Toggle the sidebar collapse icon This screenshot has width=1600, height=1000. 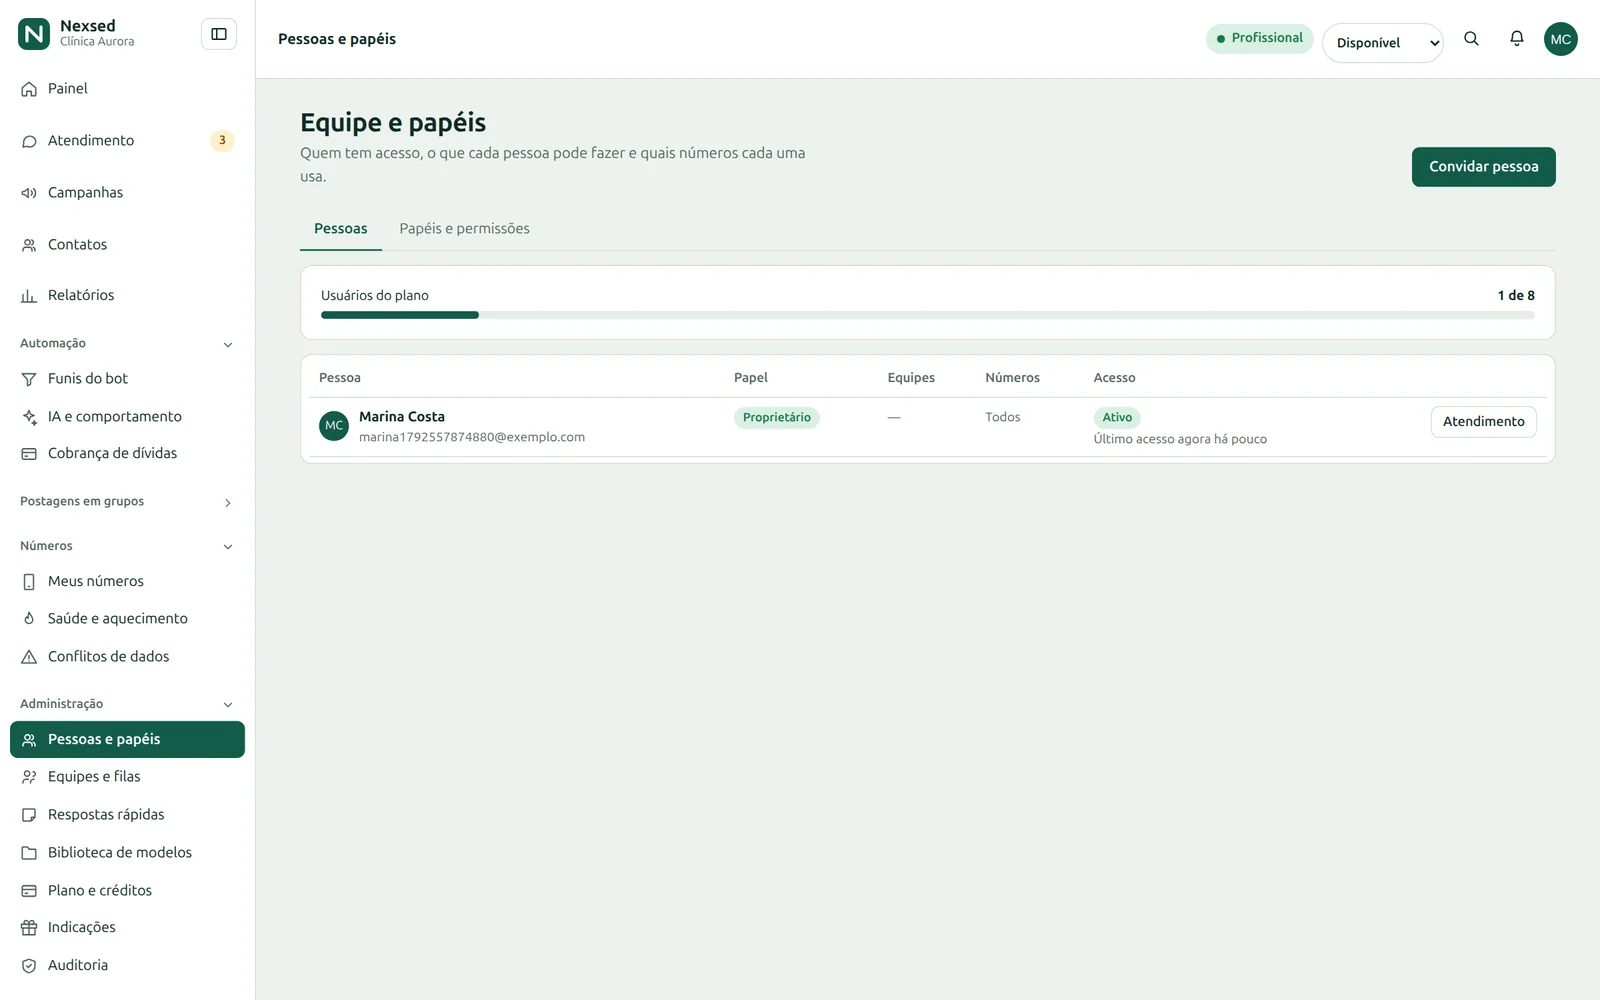coord(219,34)
